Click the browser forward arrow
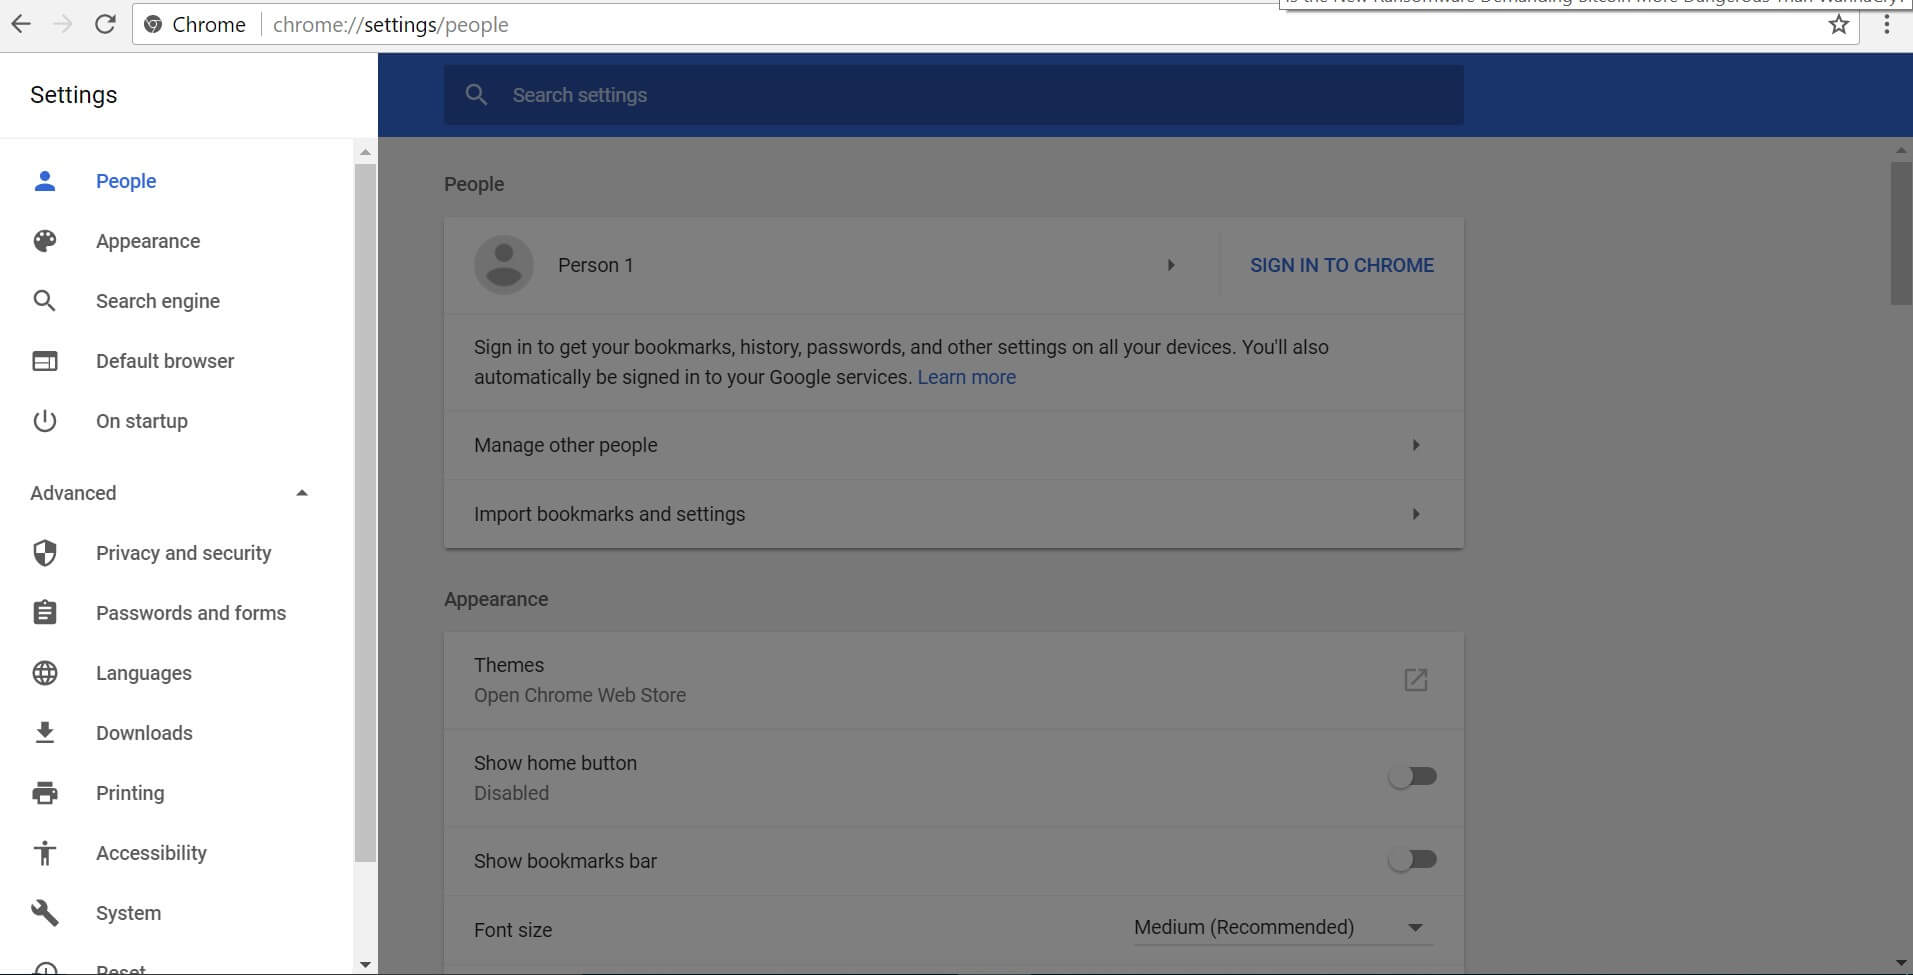This screenshot has width=1913, height=975. point(62,25)
